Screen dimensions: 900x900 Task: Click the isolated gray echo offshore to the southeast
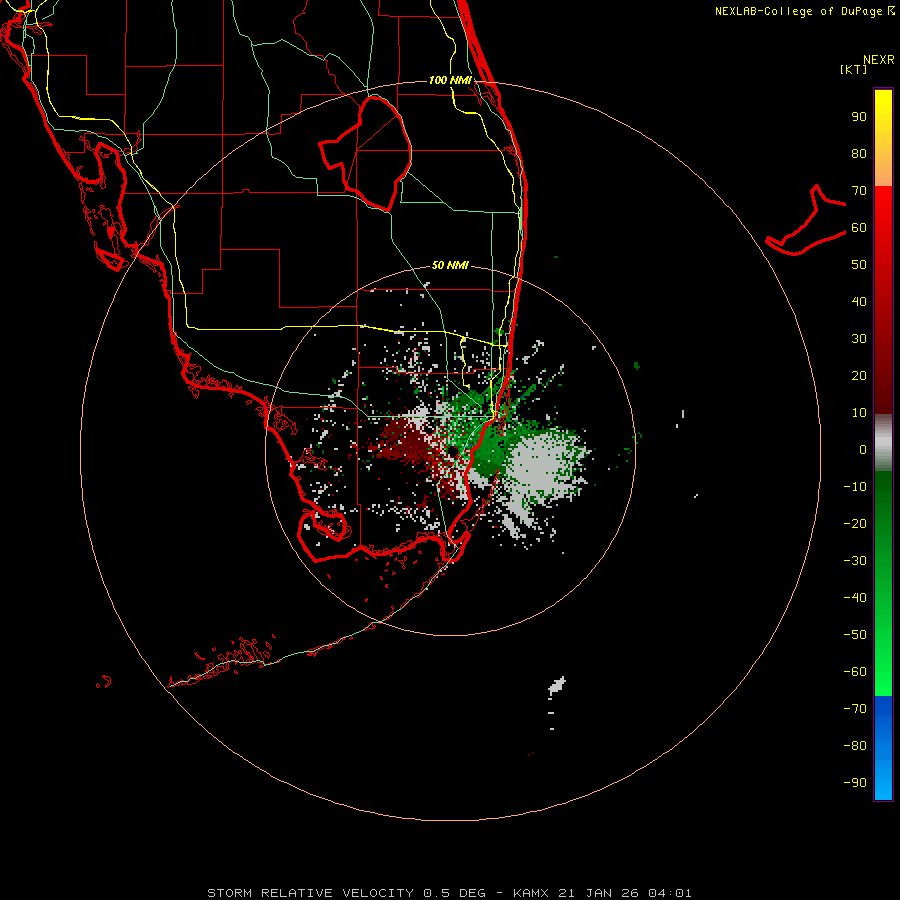tap(557, 685)
